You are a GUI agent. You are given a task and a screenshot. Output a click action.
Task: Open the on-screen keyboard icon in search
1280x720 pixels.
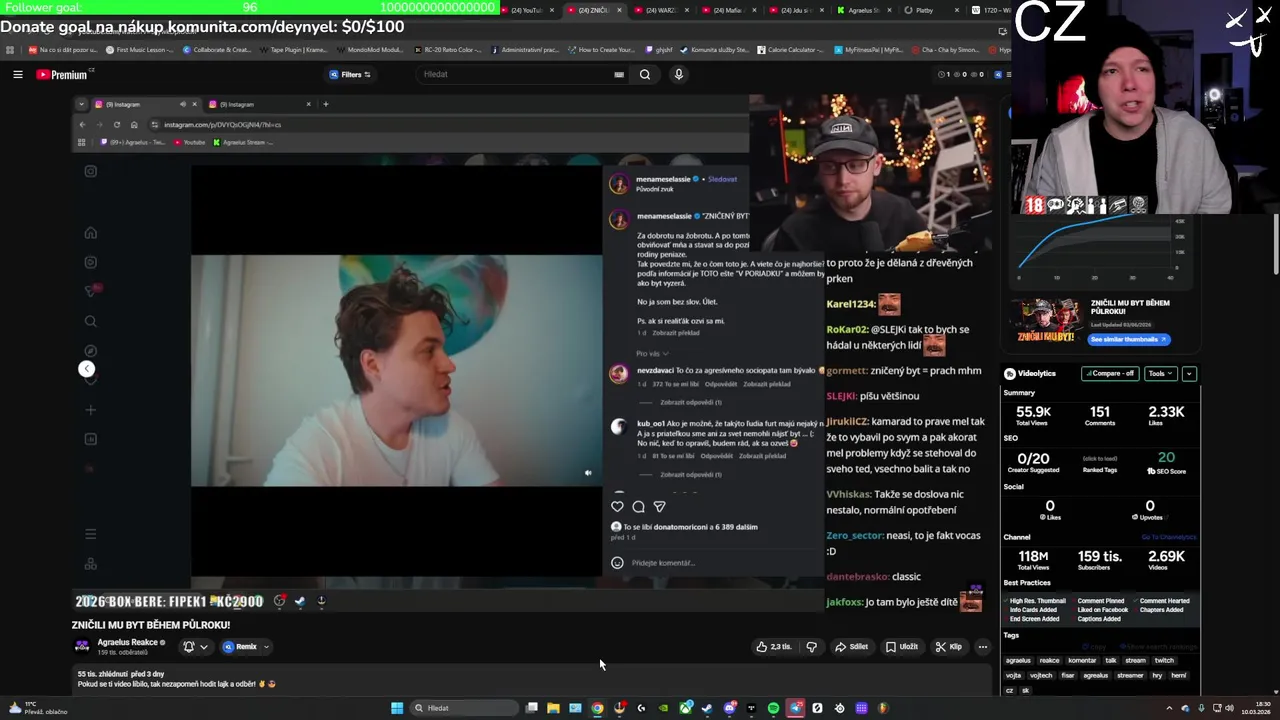click(x=619, y=74)
